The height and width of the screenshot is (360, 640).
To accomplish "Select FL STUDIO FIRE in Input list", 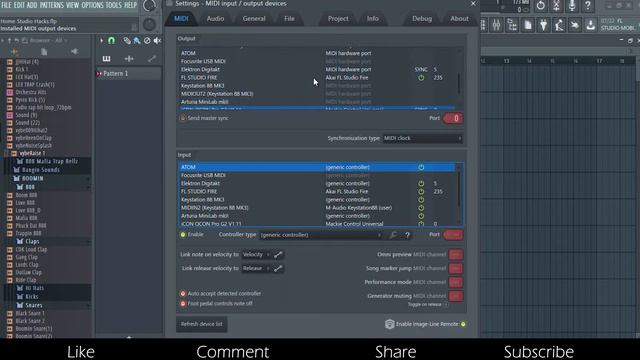I will 317,192.
